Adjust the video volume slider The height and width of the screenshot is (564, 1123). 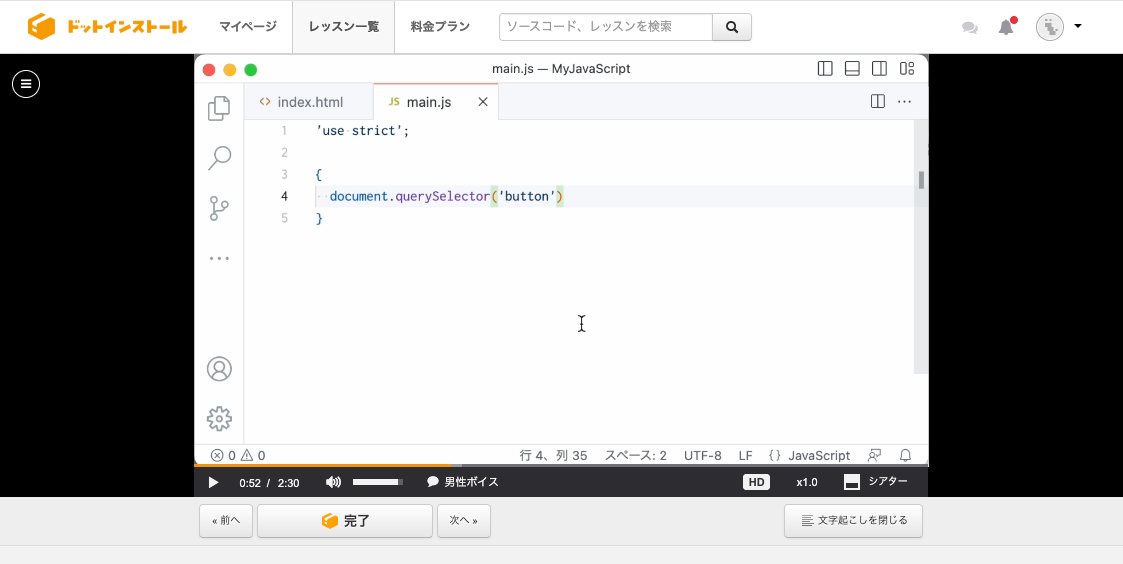[377, 482]
